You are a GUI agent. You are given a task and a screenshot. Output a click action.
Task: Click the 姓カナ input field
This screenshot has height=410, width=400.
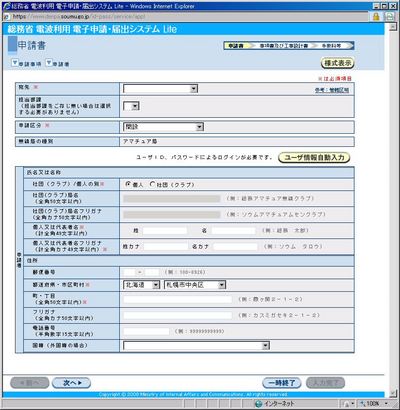166,246
